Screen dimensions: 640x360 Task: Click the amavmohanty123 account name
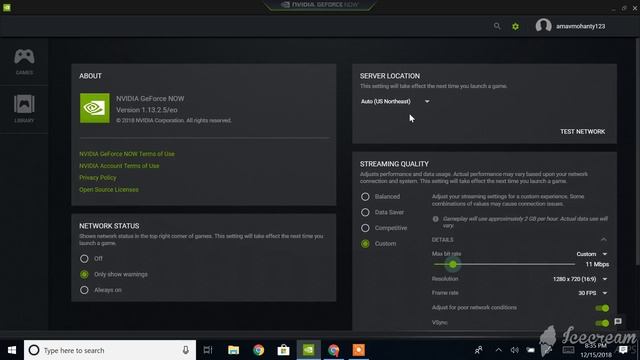tap(580, 26)
